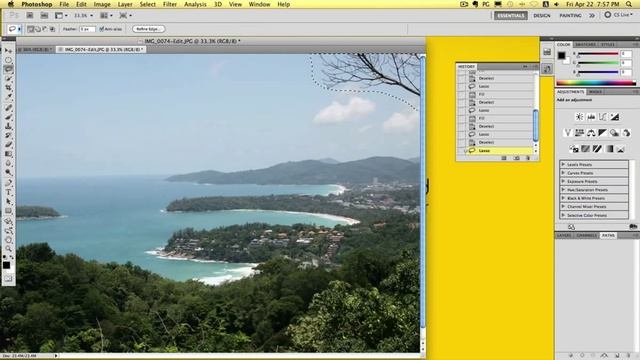
Task: Toggle the Anti-alias checkbox
Action: (x=101, y=29)
